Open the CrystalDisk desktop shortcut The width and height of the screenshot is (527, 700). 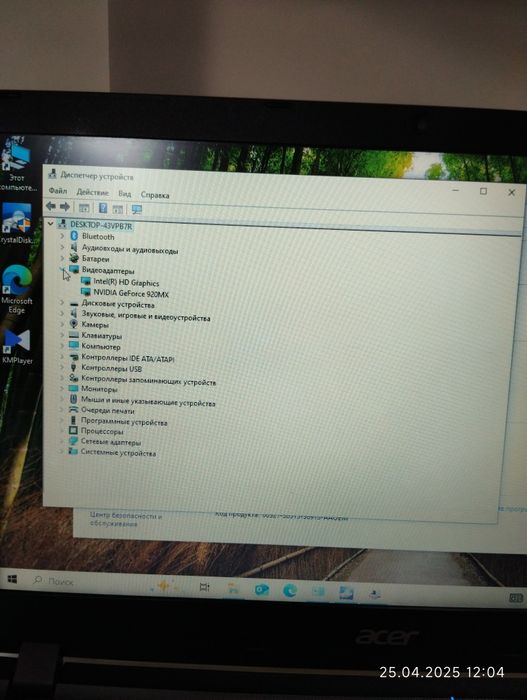pos(16,223)
